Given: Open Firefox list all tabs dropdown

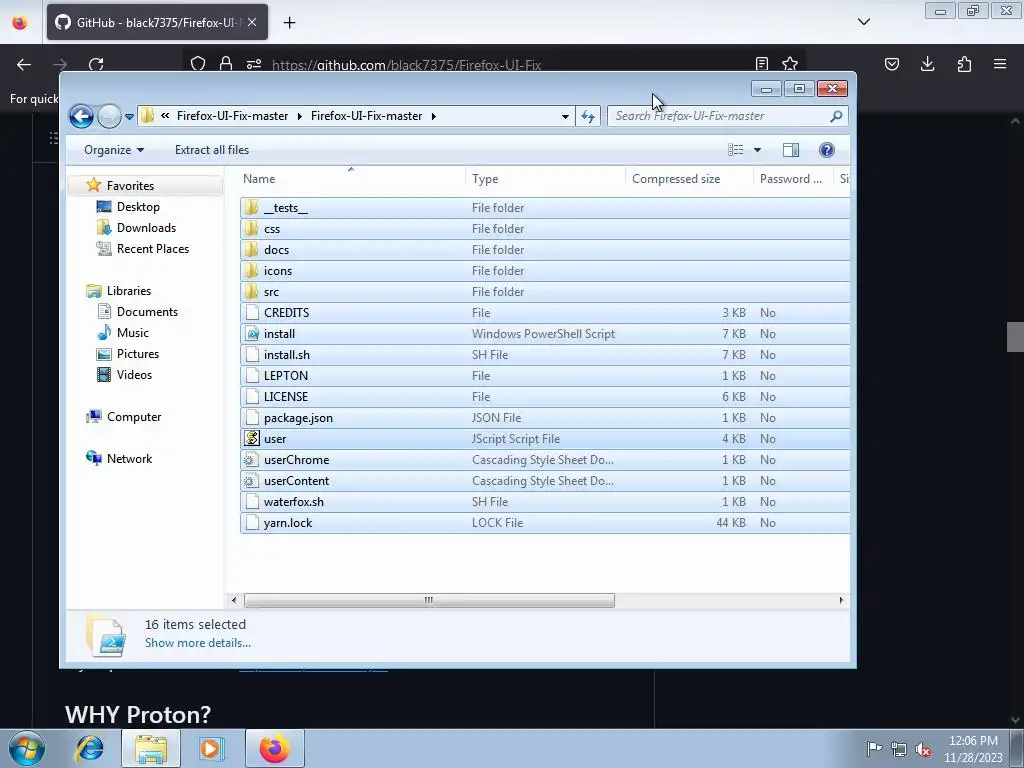Looking at the screenshot, I should pyautogui.click(x=863, y=22).
